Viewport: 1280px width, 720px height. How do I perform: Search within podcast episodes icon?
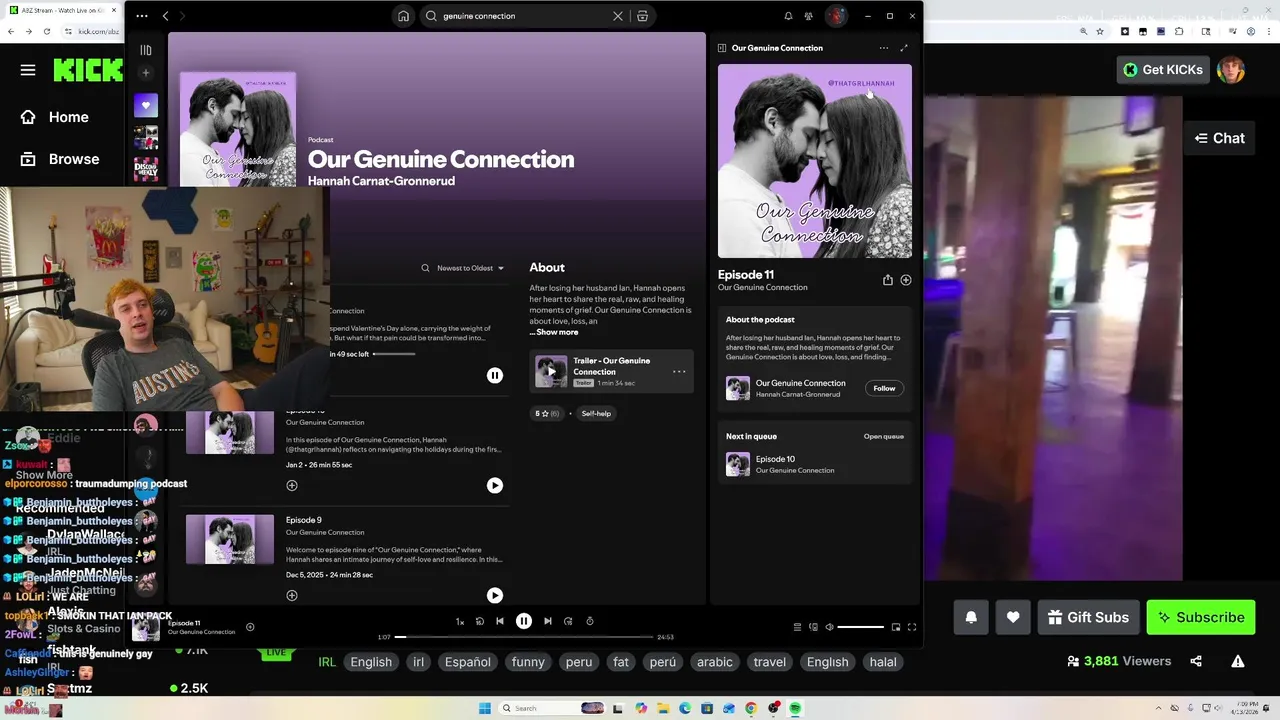tap(425, 268)
